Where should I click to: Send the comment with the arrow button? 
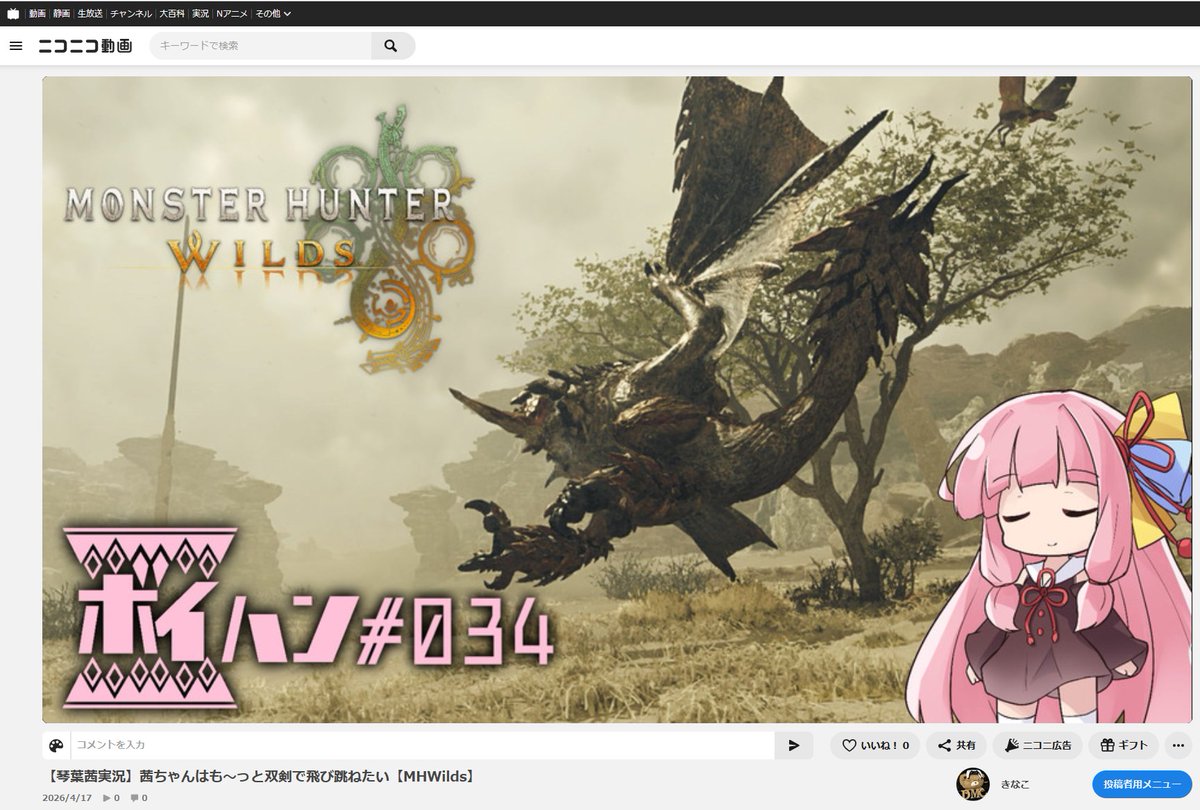pos(794,745)
